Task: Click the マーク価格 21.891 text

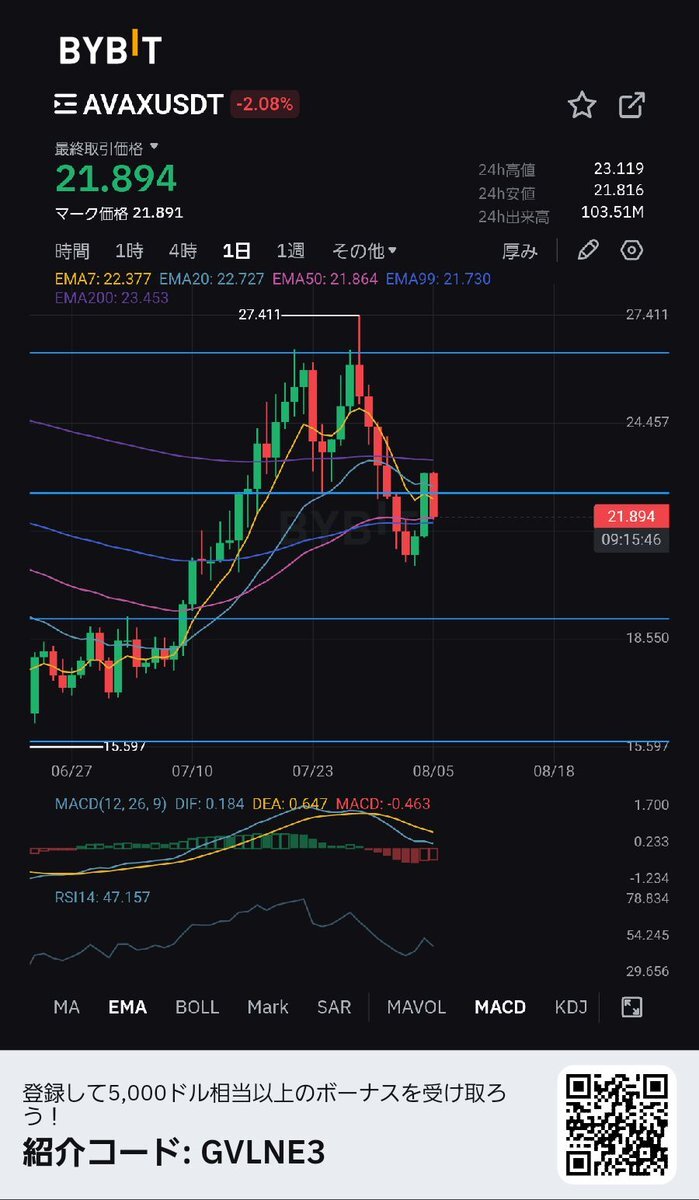Action: 119,212
